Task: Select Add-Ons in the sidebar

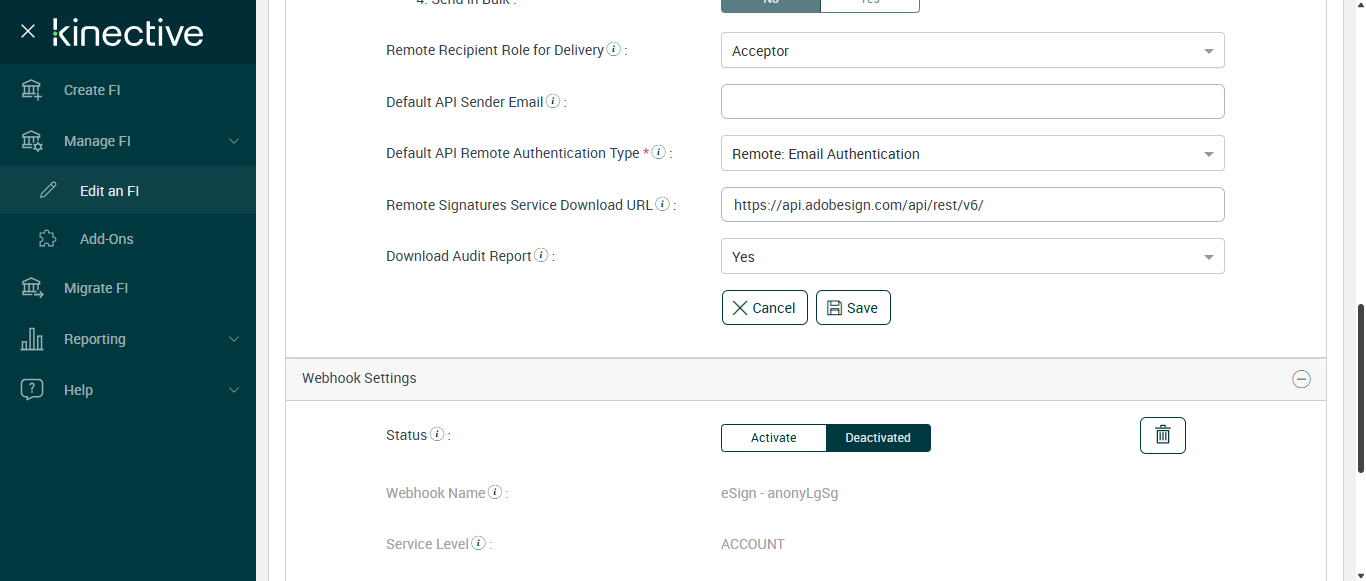Action: pos(106,239)
